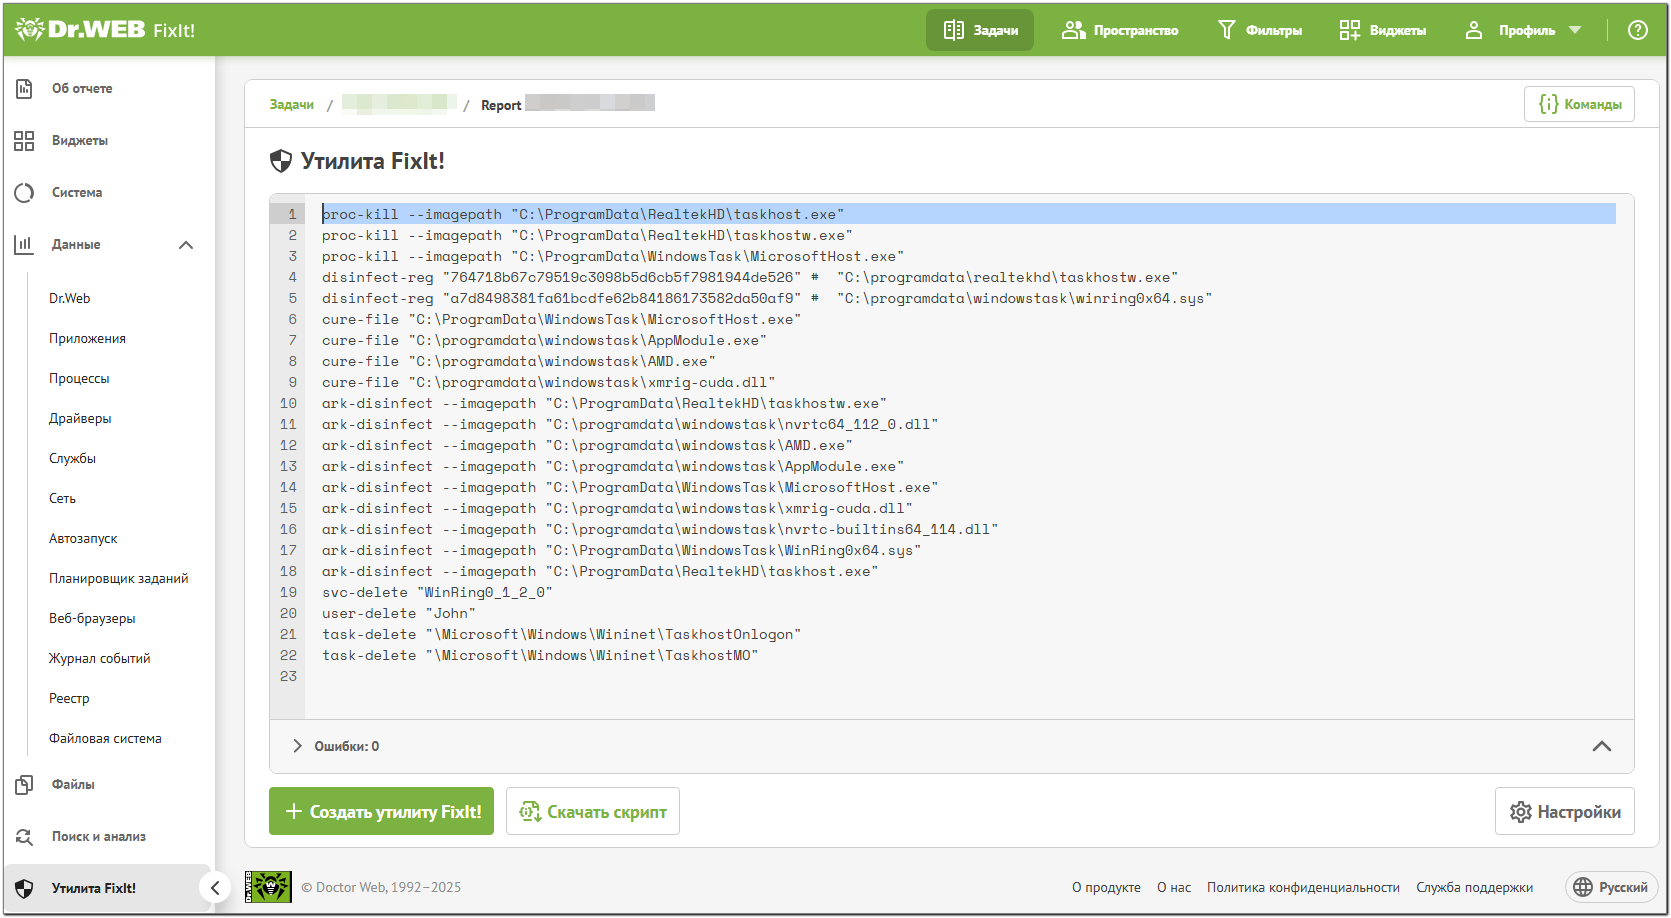Open Процессы in sidebar
This screenshot has width=1671, height=918.
[x=79, y=378]
